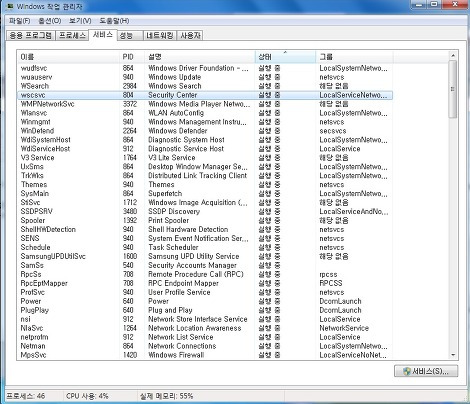Select the WdiSystemHost service row

(x=205, y=140)
